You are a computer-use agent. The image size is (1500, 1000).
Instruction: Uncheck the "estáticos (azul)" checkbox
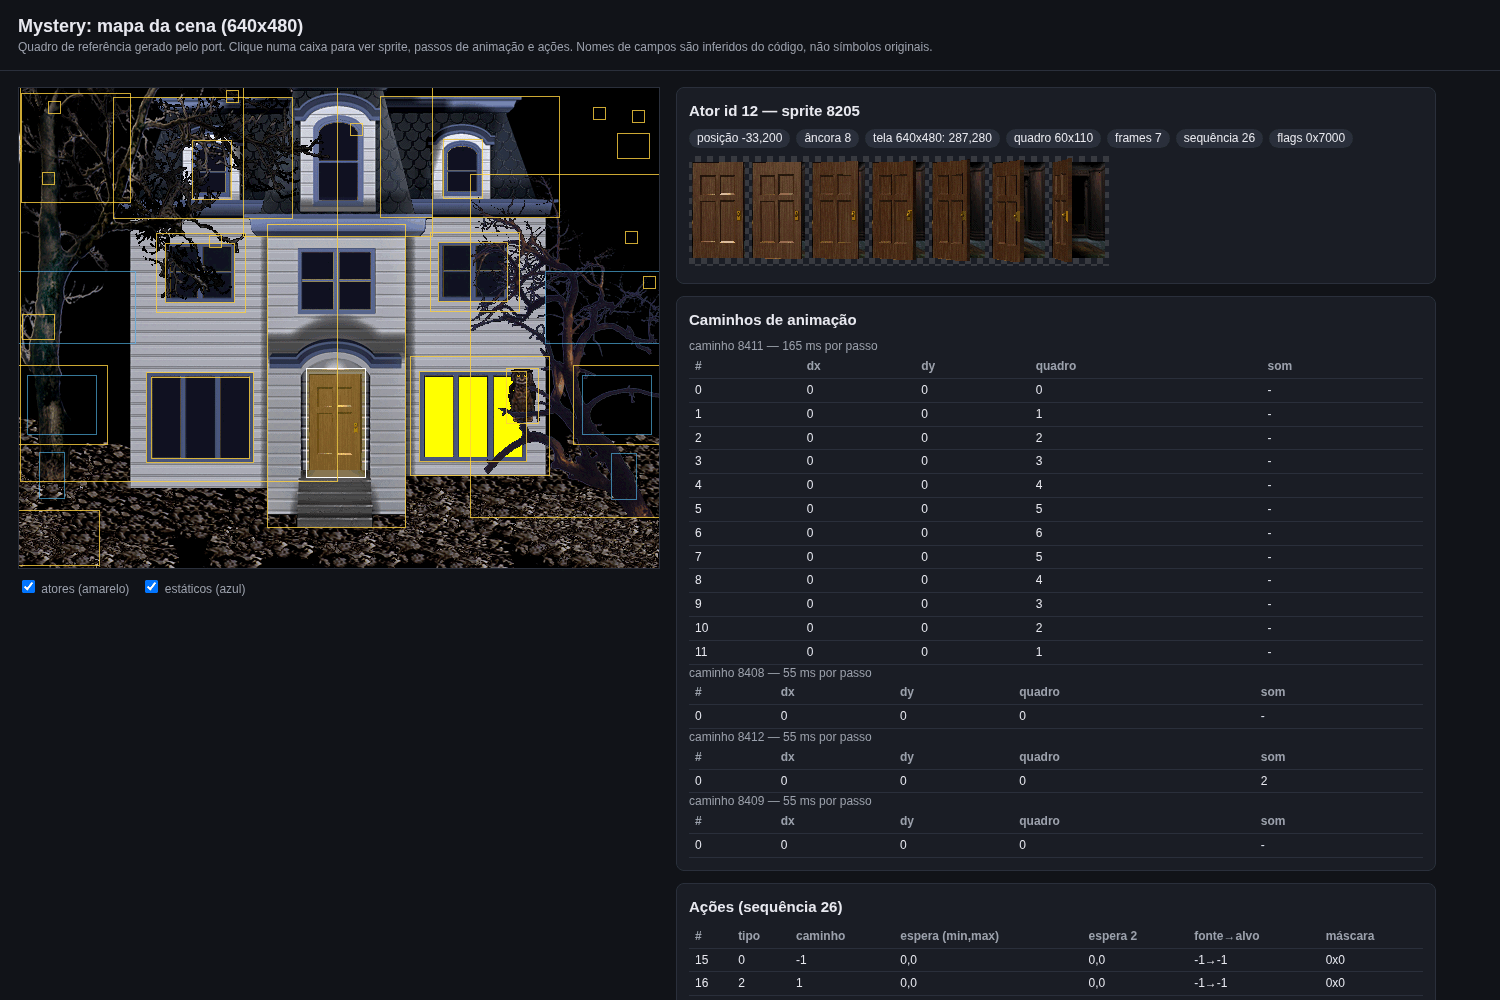pyautogui.click(x=151, y=587)
